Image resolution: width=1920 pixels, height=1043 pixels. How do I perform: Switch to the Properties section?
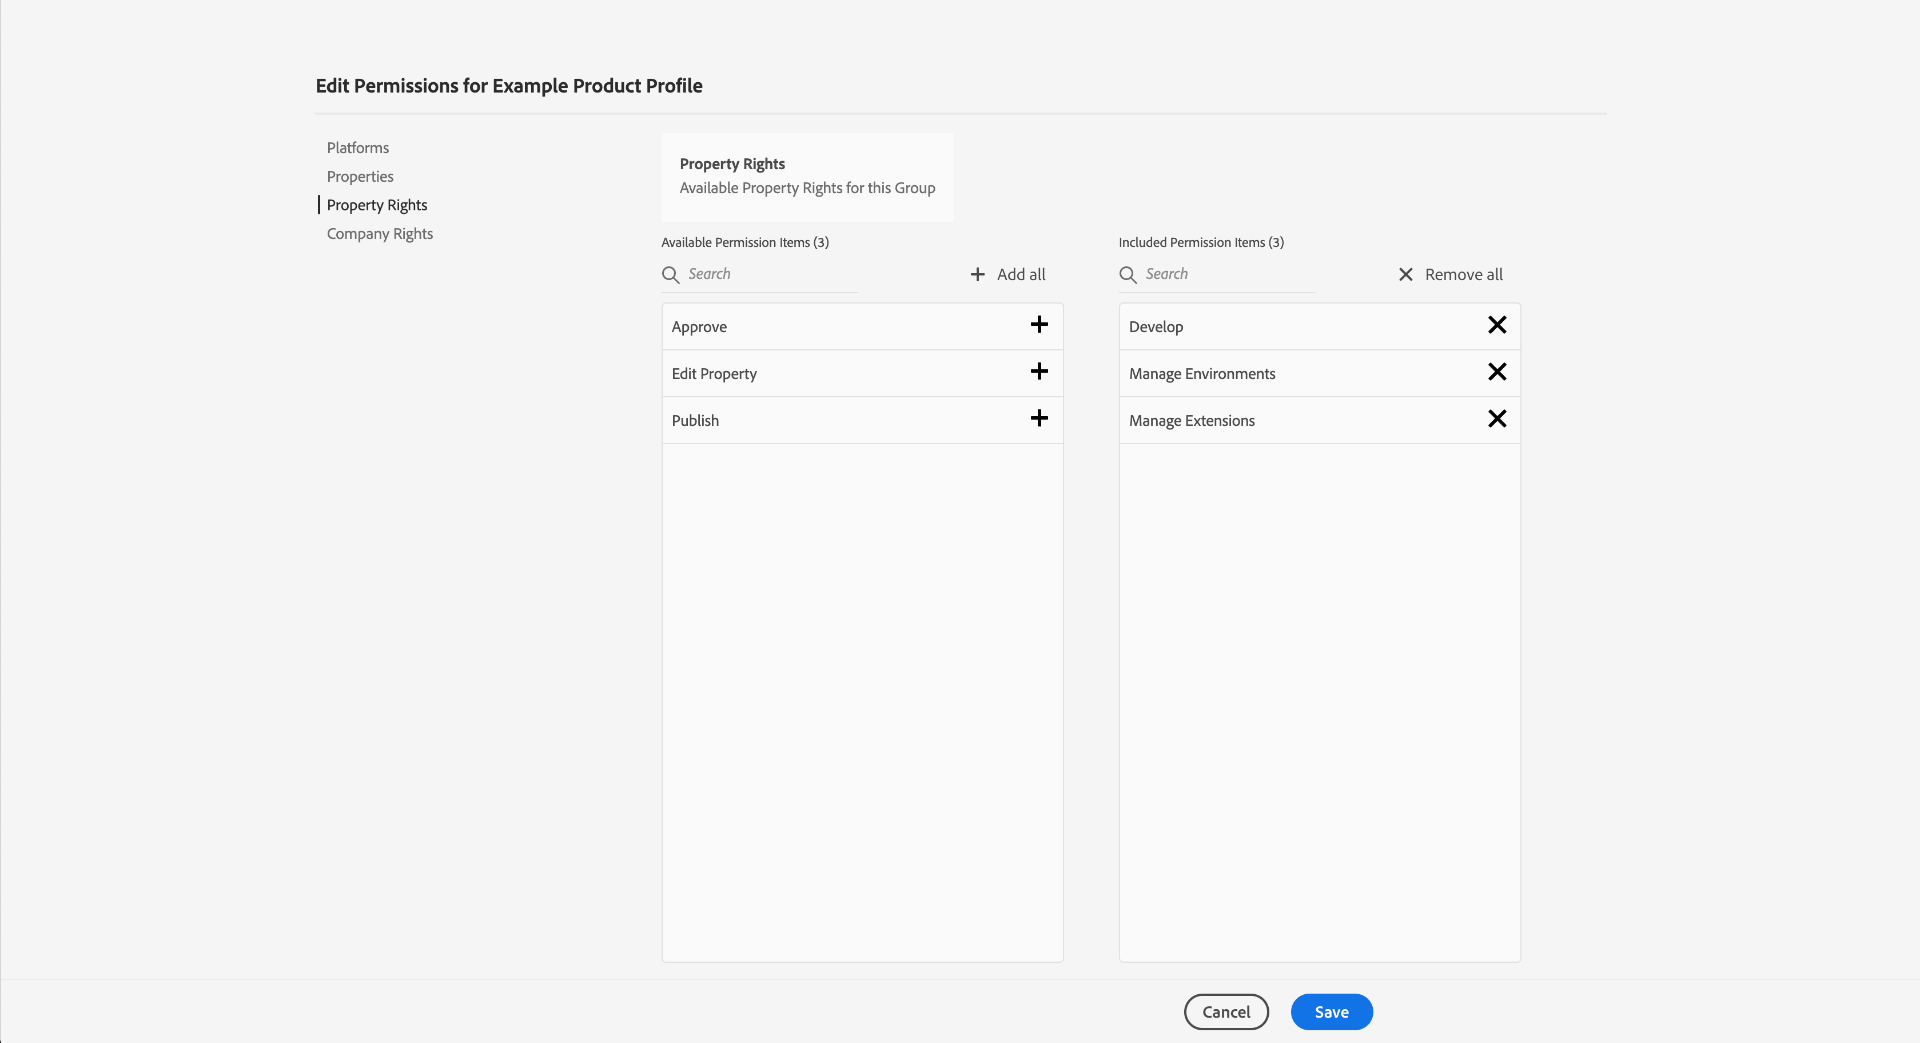(x=360, y=177)
